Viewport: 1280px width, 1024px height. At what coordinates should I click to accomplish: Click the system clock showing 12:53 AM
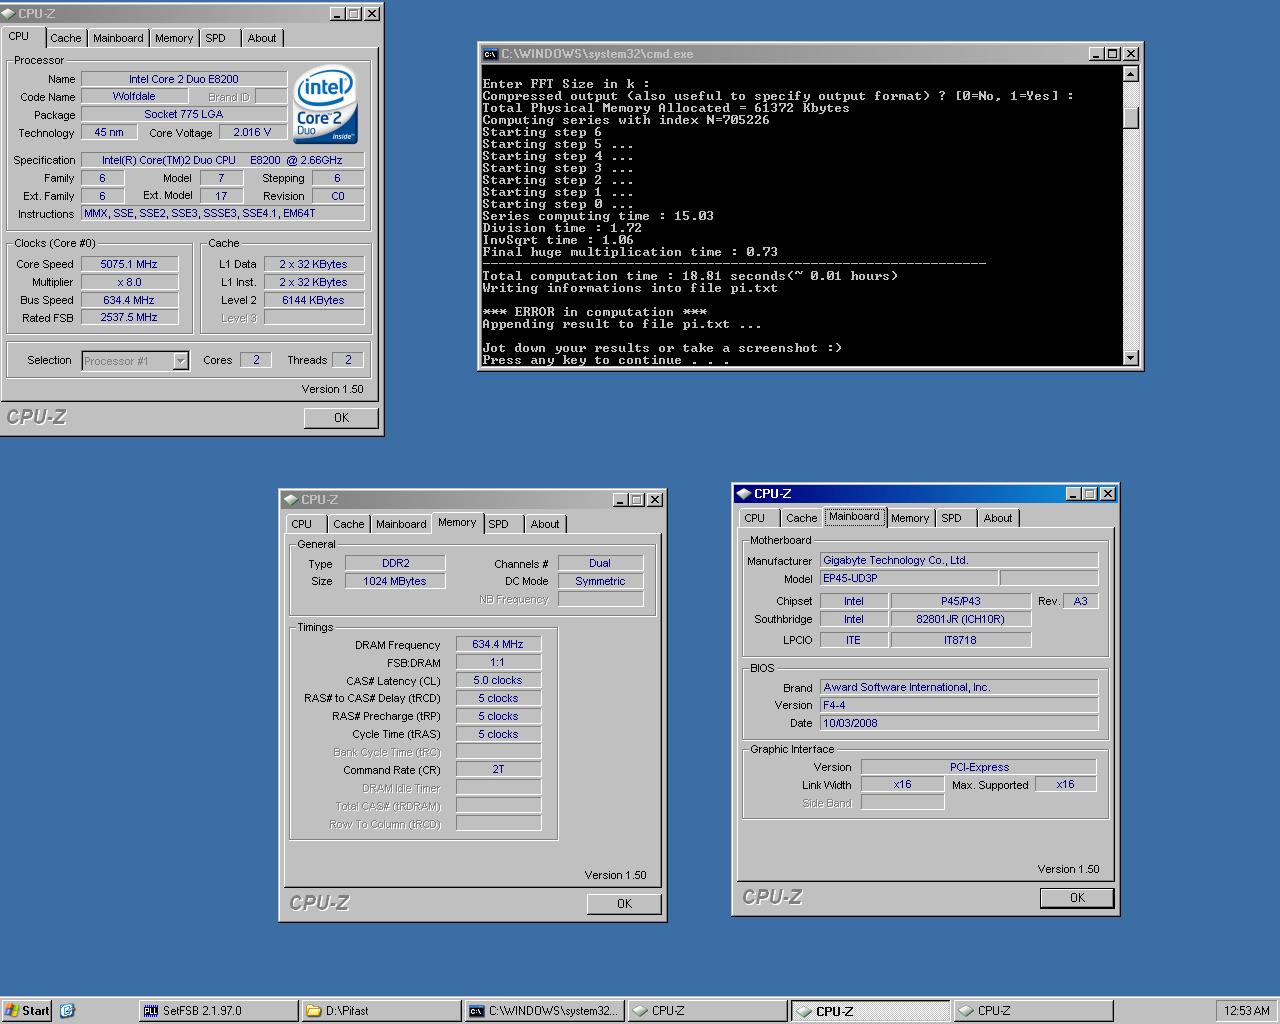click(1247, 1011)
